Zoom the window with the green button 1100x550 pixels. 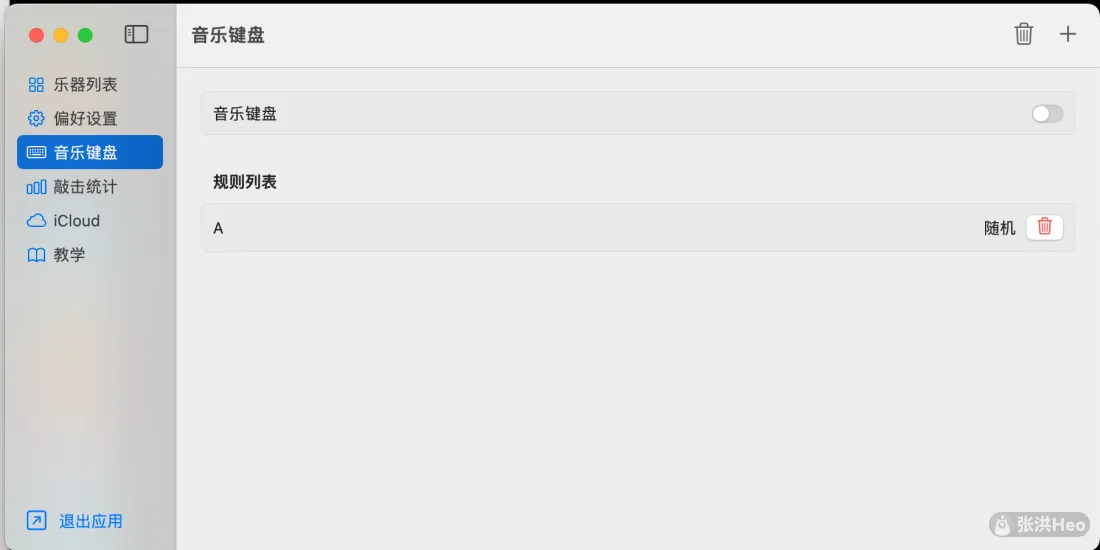(85, 35)
